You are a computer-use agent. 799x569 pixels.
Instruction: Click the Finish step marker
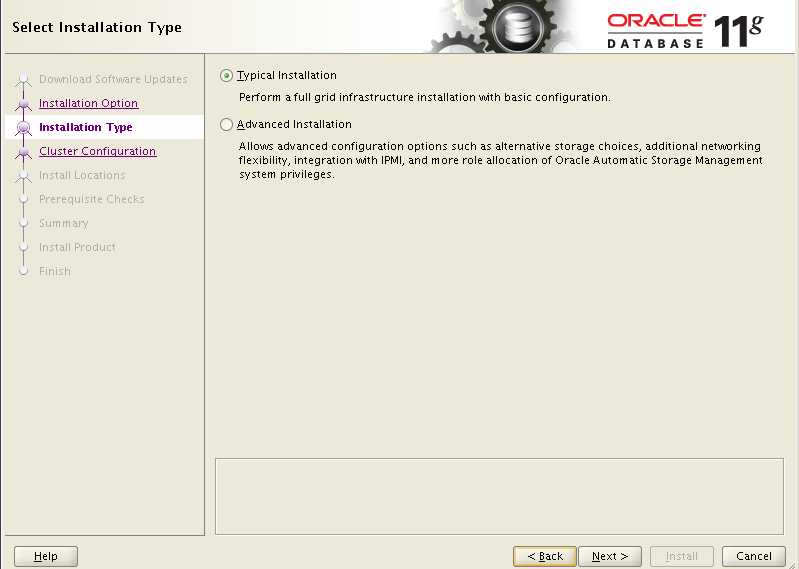click(23, 271)
